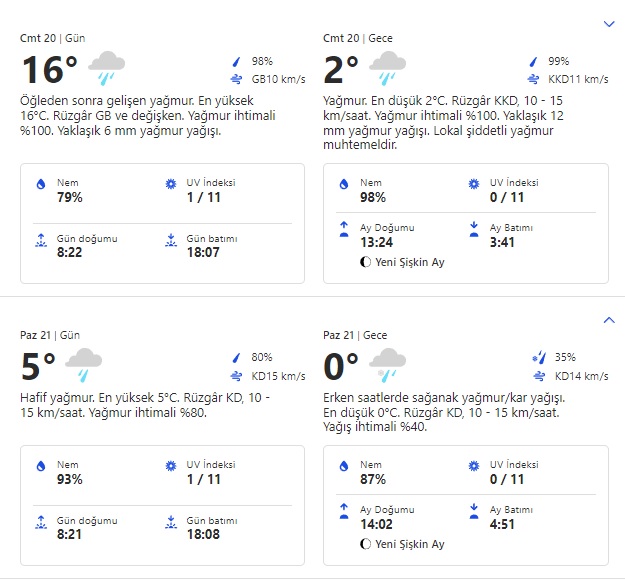Image resolution: width=625 pixels, height=580 pixels.
Task: Collapse the Cmt 20 forecast section chevron
Action: click(608, 23)
